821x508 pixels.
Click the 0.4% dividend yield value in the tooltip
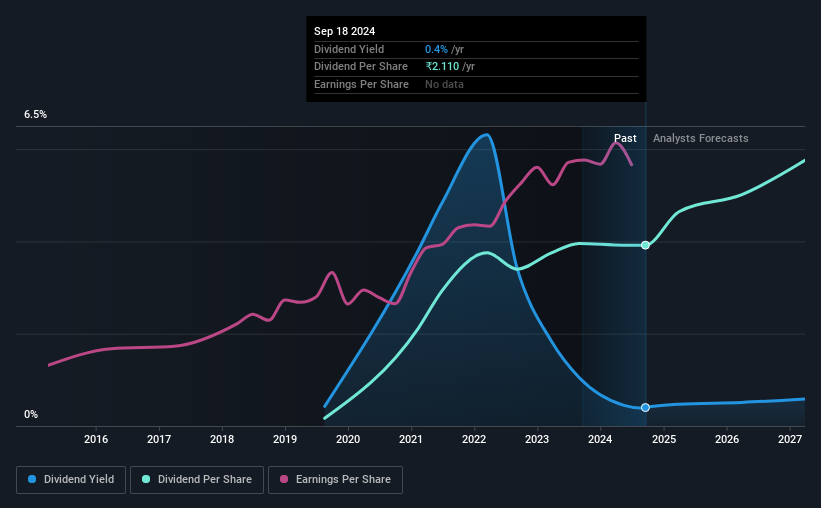point(436,49)
